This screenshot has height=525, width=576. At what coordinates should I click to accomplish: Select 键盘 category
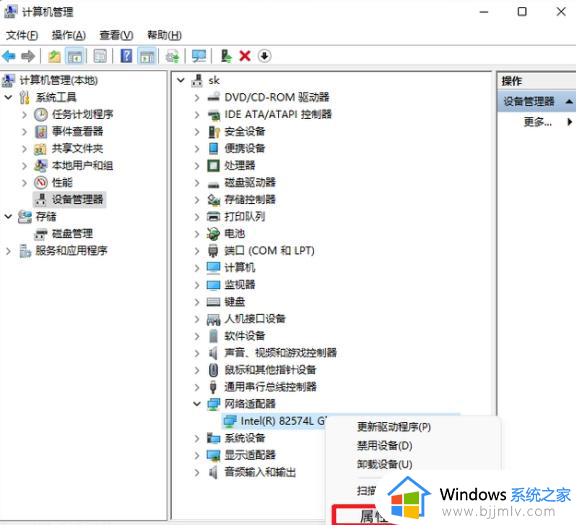(x=234, y=302)
